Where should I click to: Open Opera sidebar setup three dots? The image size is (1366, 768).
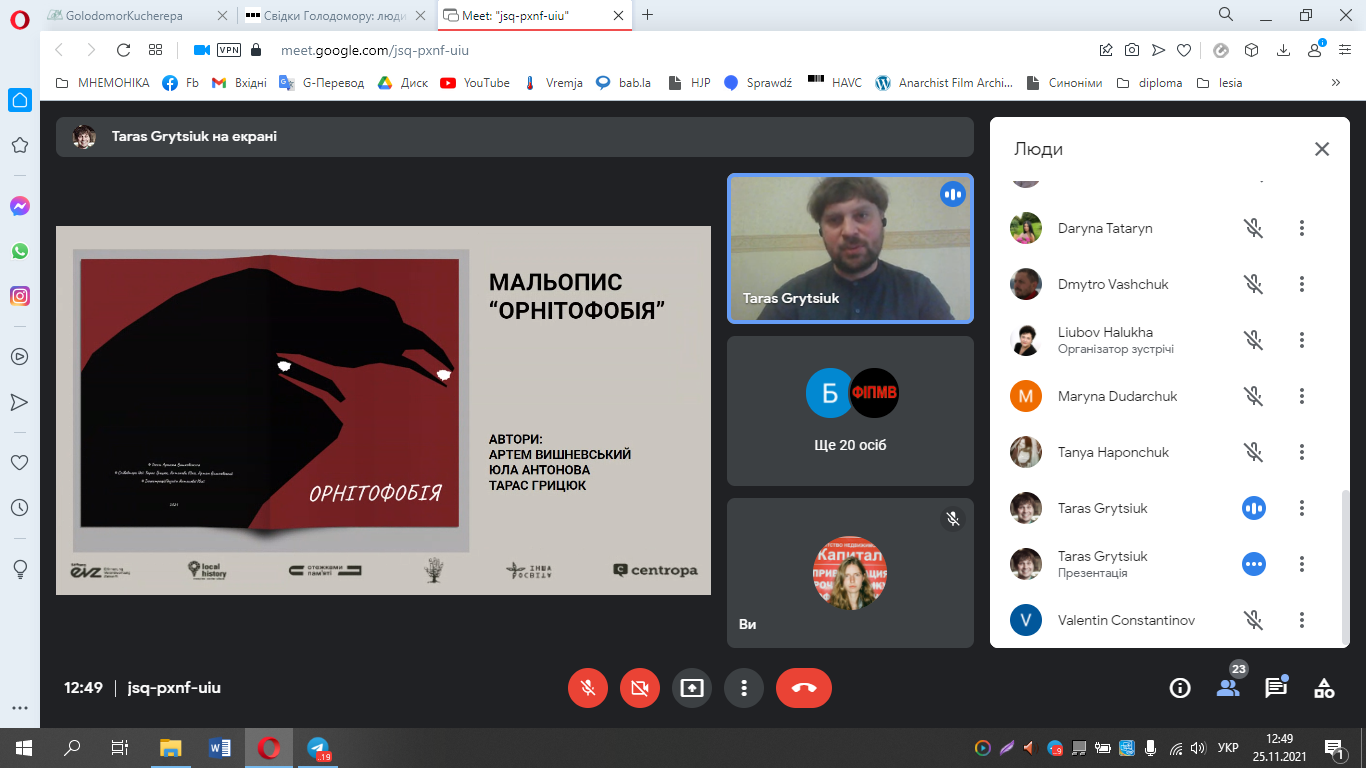coord(19,708)
